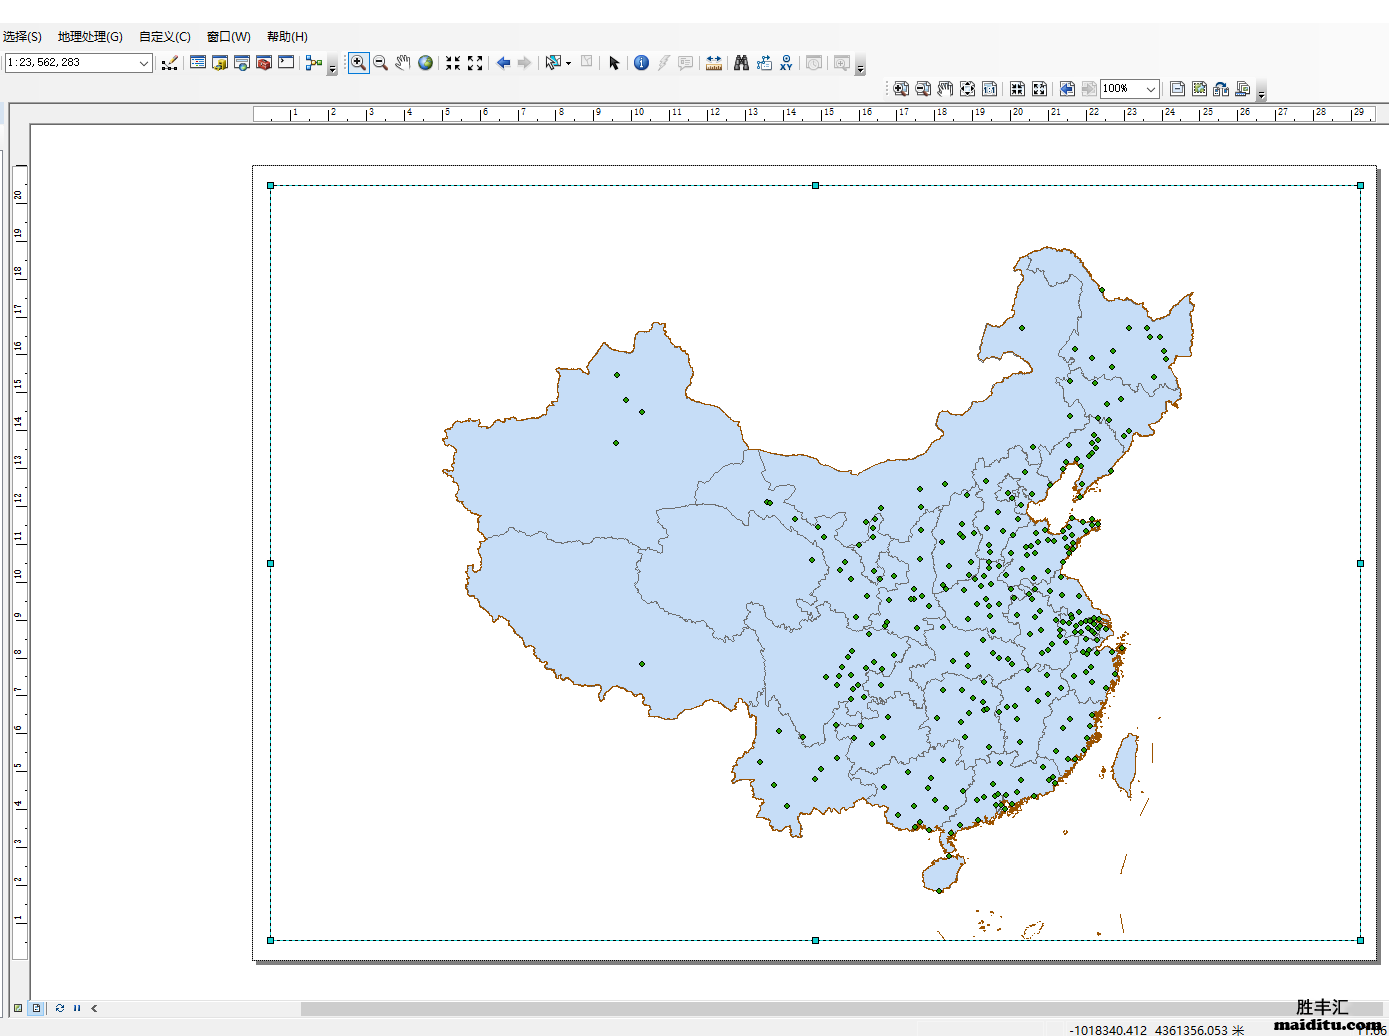This screenshot has width=1389, height=1036.
Task: Open the map scale dropdown
Action: 143,62
